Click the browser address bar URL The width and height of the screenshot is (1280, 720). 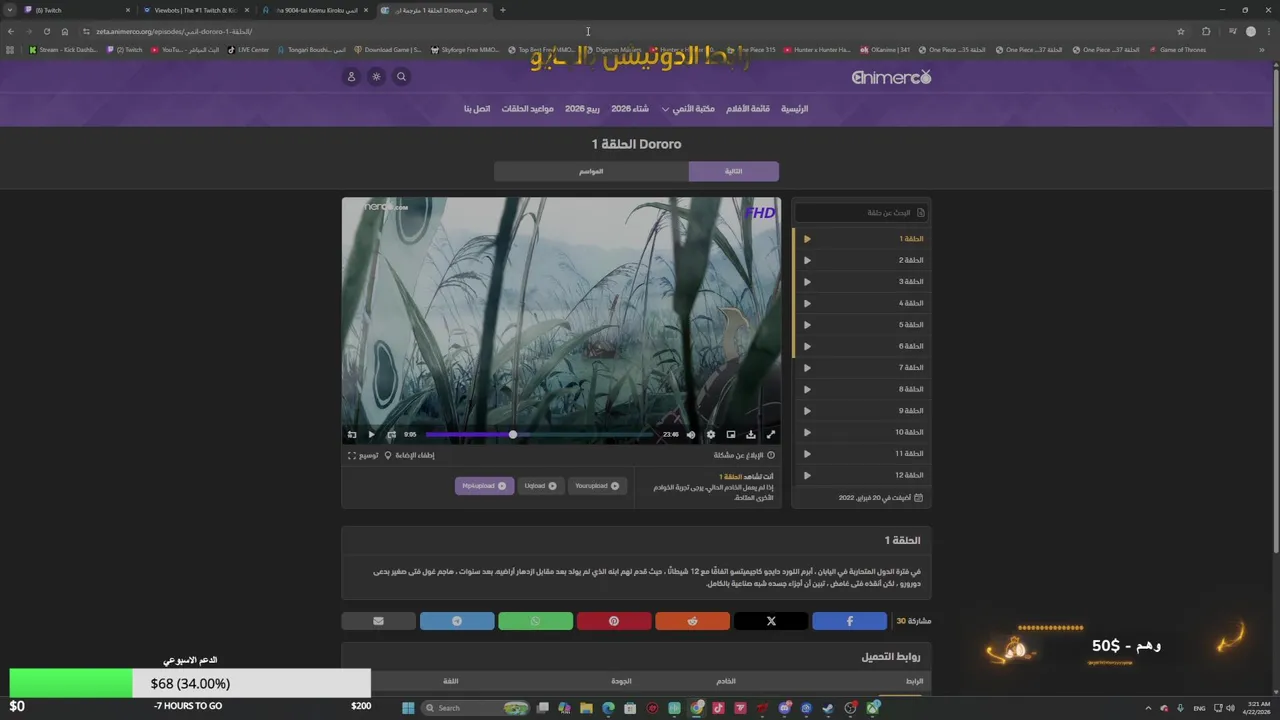coord(174,31)
